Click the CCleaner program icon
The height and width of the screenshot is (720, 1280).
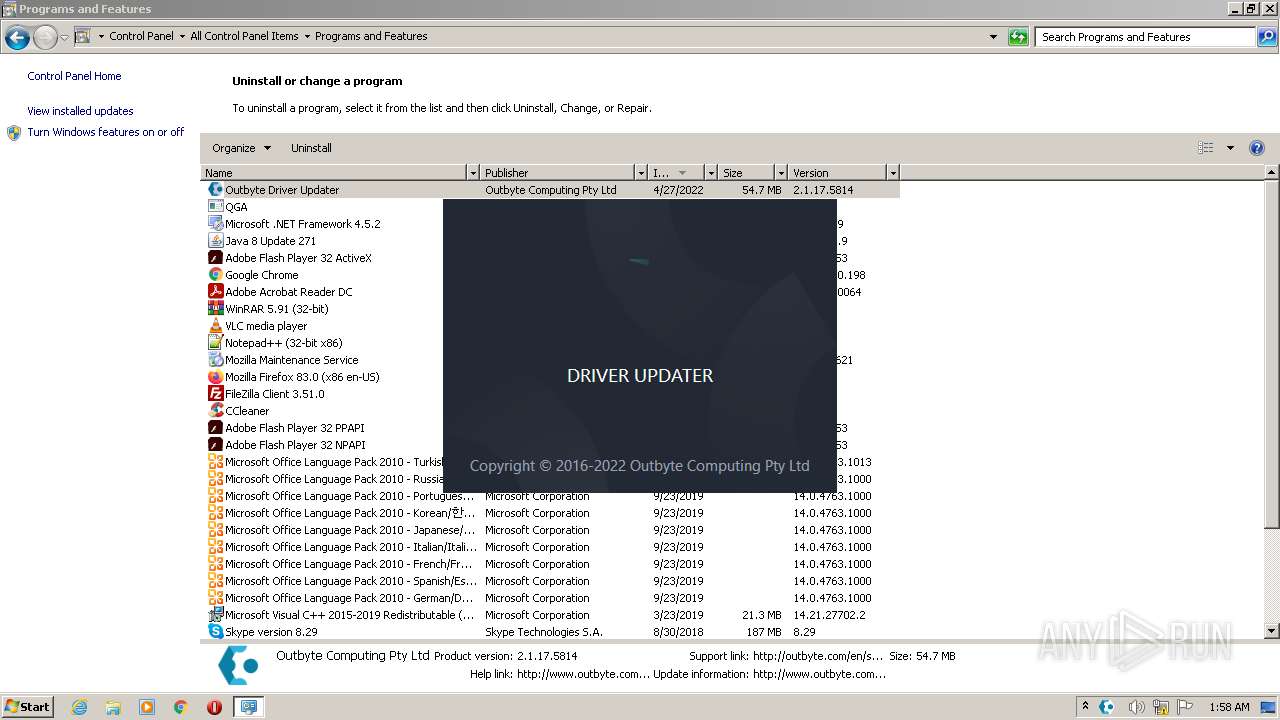pos(215,411)
